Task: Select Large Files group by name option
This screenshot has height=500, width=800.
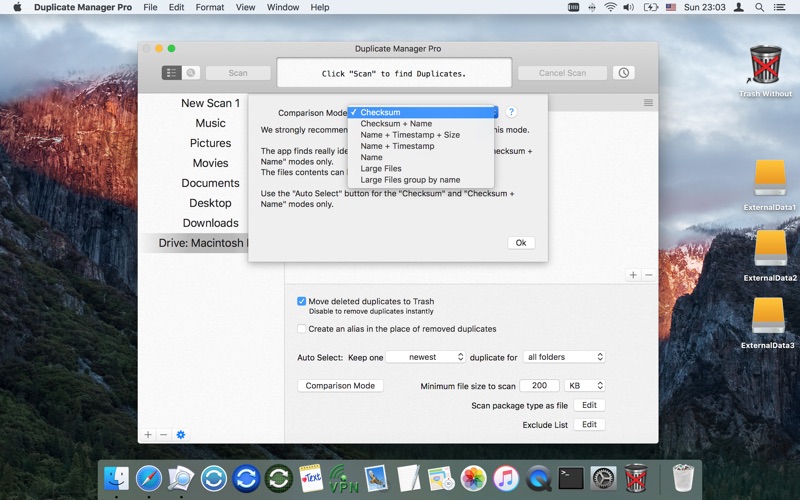Action: [x=410, y=180]
